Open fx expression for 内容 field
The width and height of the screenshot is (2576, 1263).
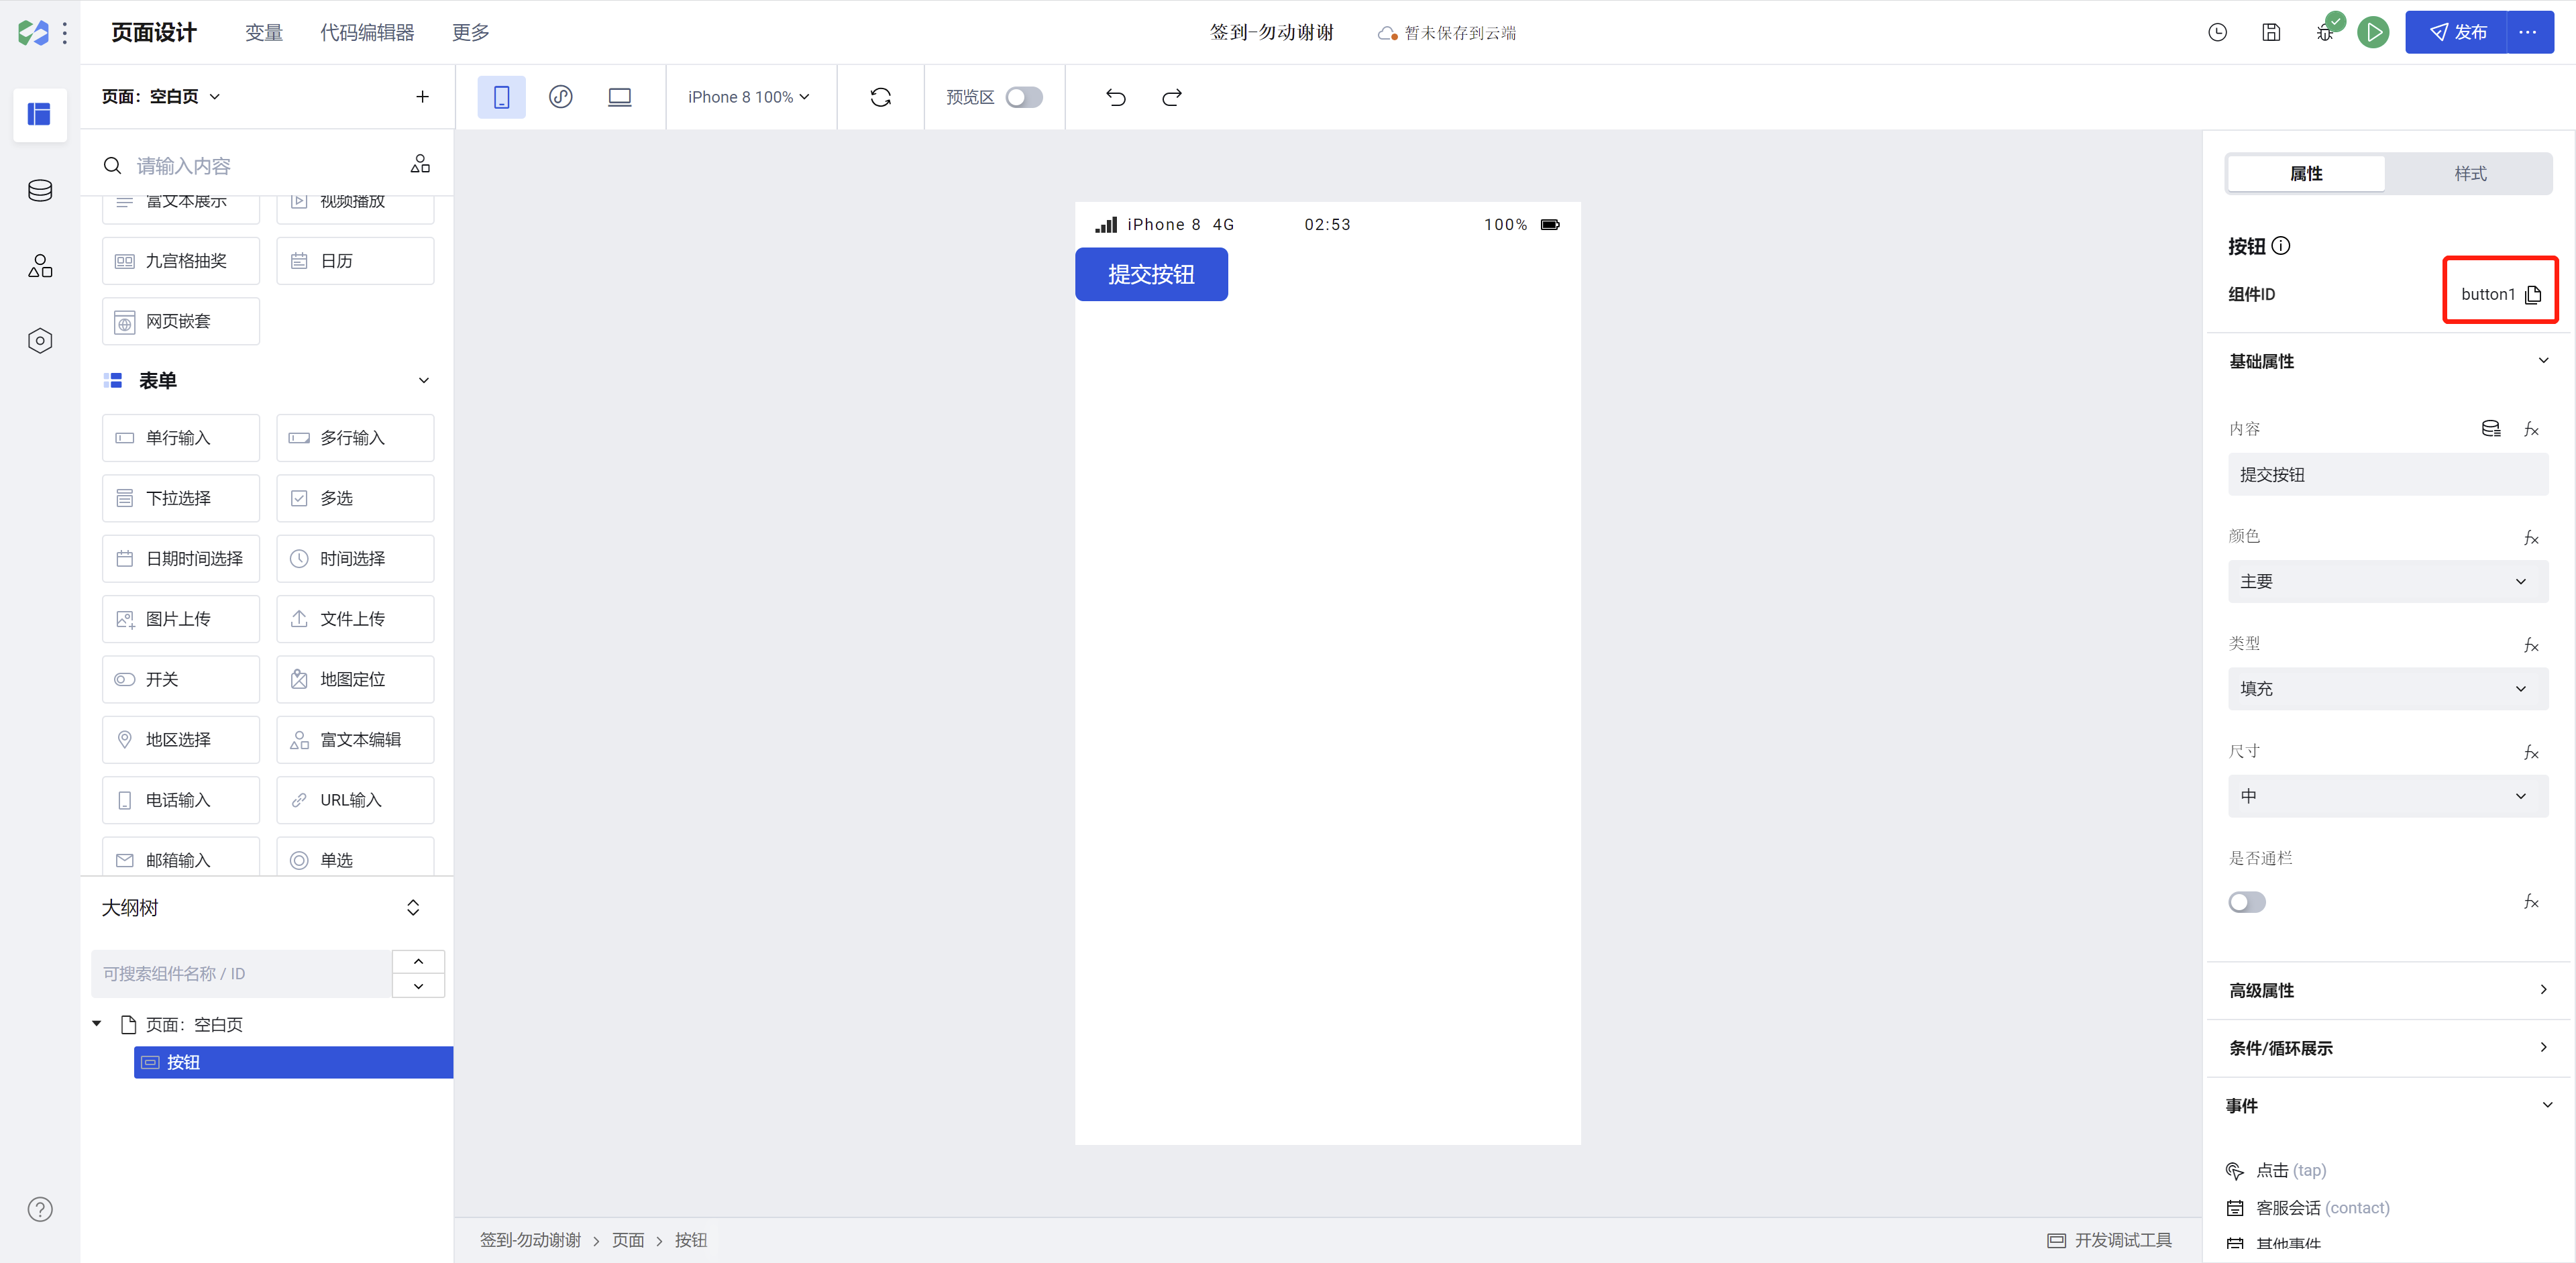tap(2531, 429)
